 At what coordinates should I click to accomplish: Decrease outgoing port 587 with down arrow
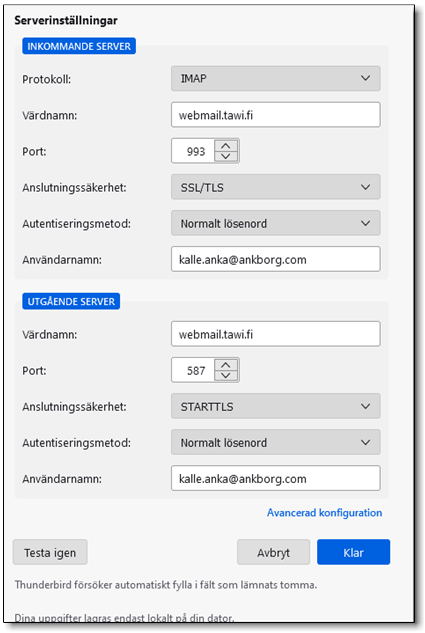226,375
